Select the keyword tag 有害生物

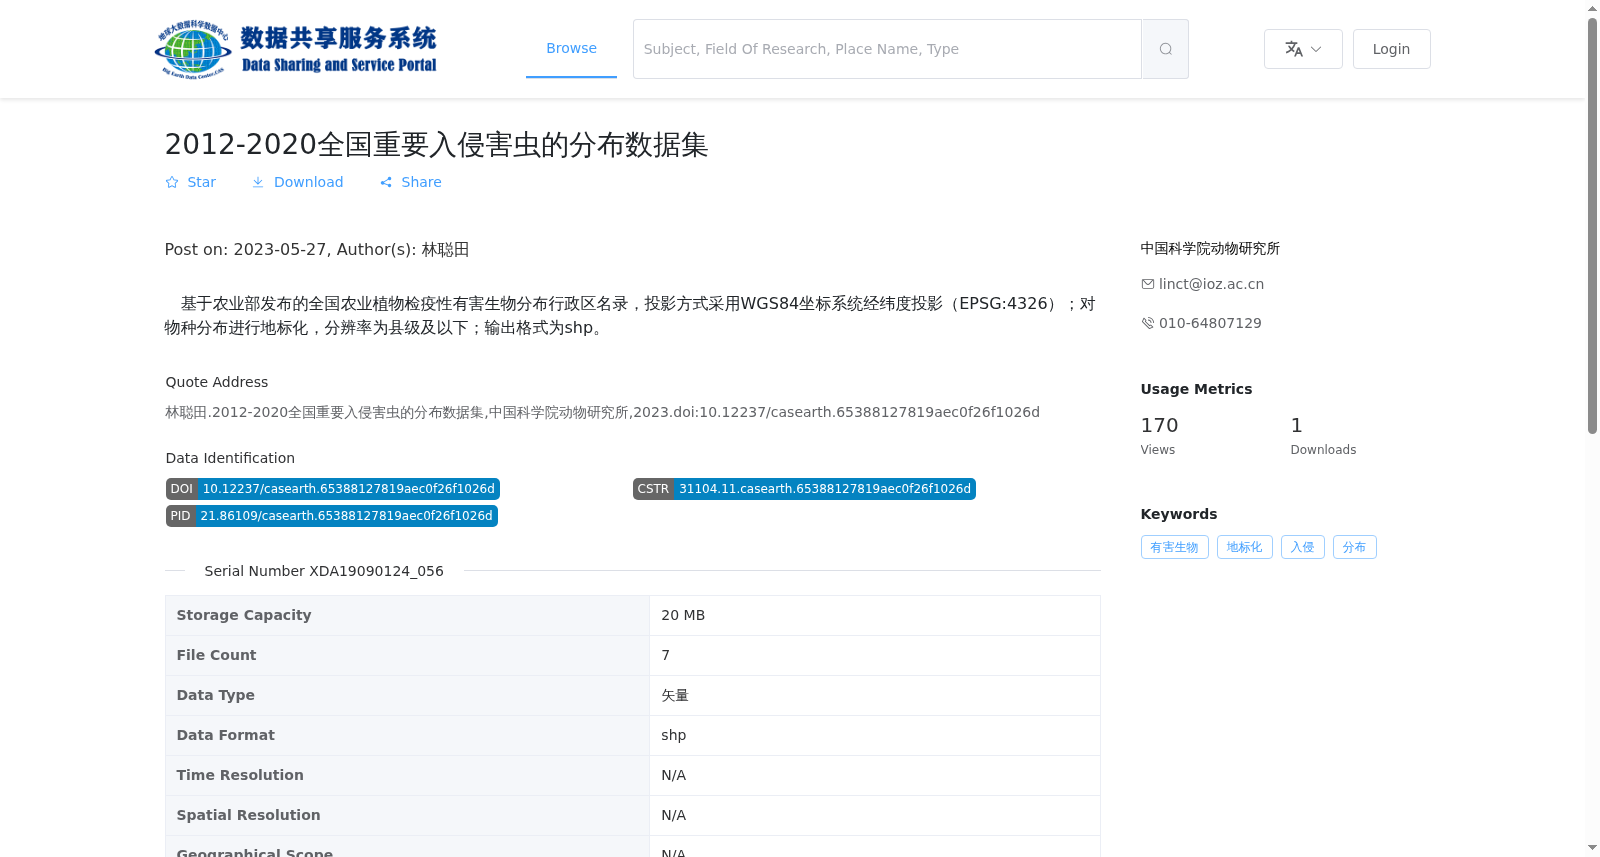click(1174, 547)
